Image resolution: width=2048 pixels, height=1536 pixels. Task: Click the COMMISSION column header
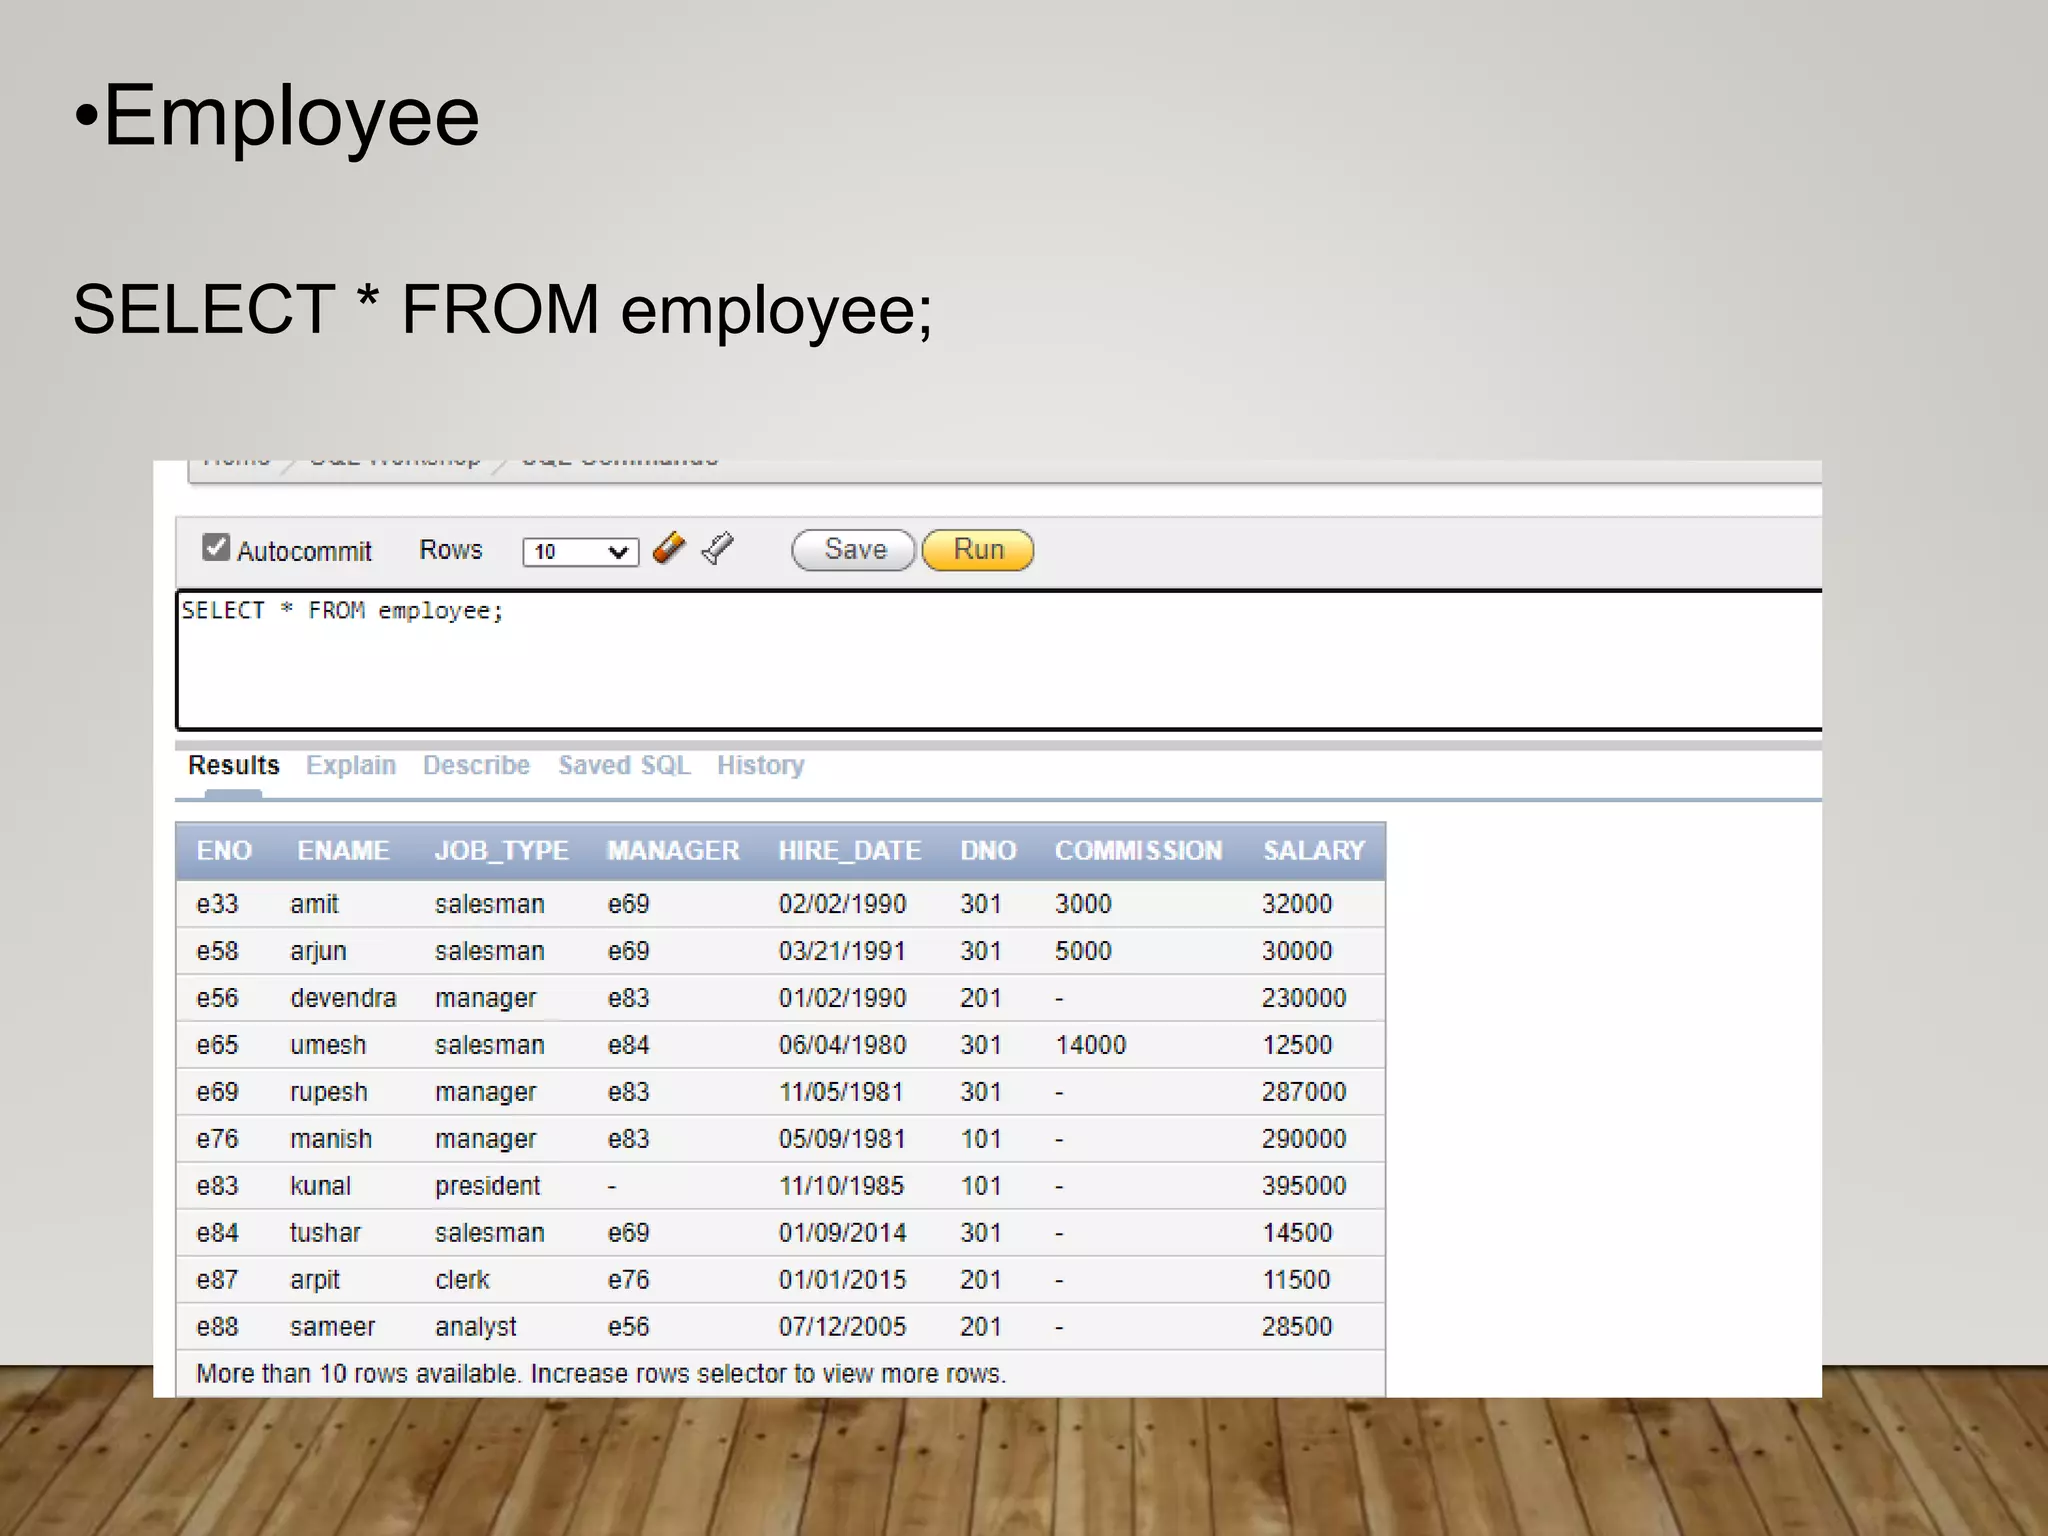1138,851
